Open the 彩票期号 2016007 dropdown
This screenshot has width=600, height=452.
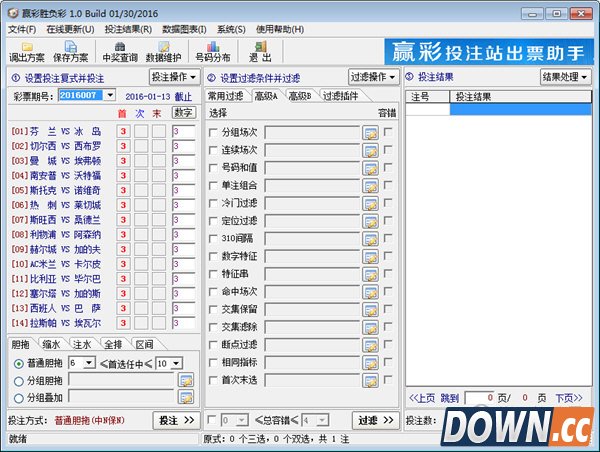tap(110, 95)
